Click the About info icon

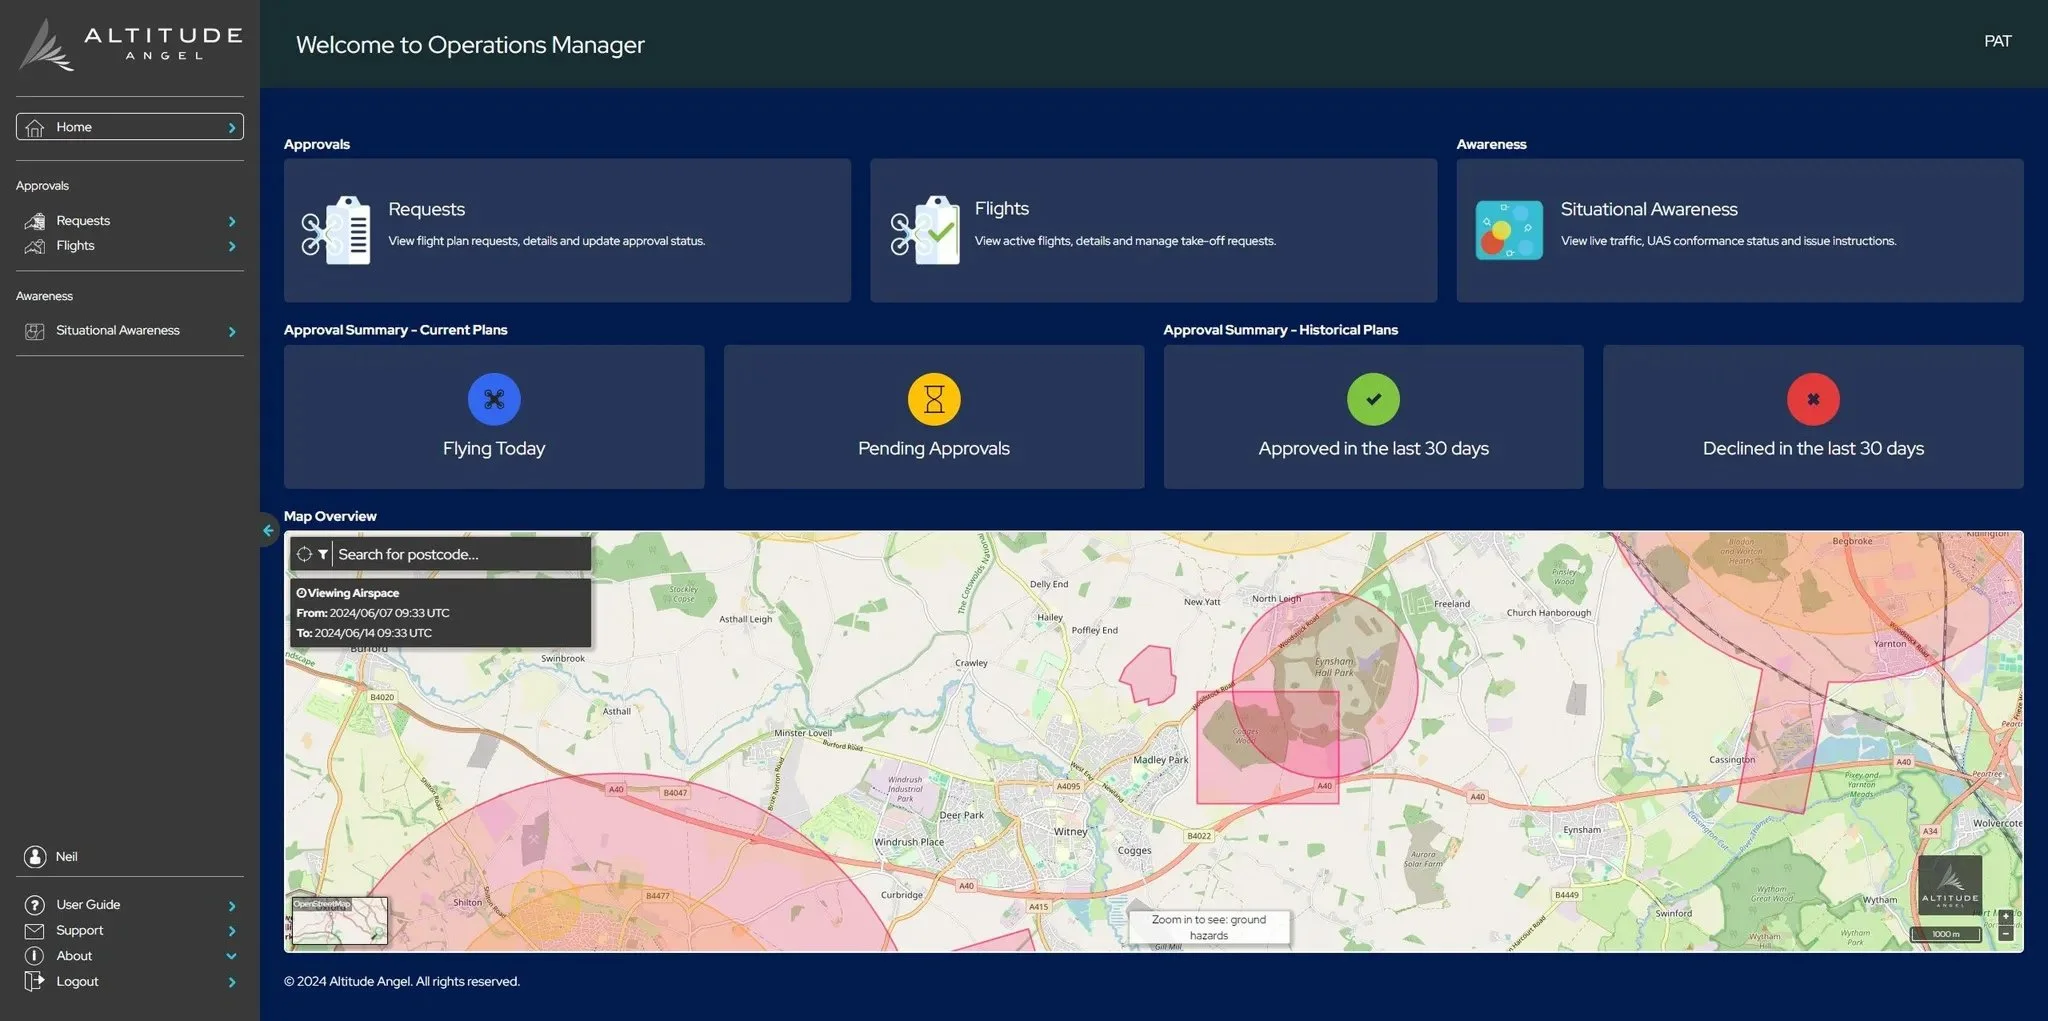(35, 956)
